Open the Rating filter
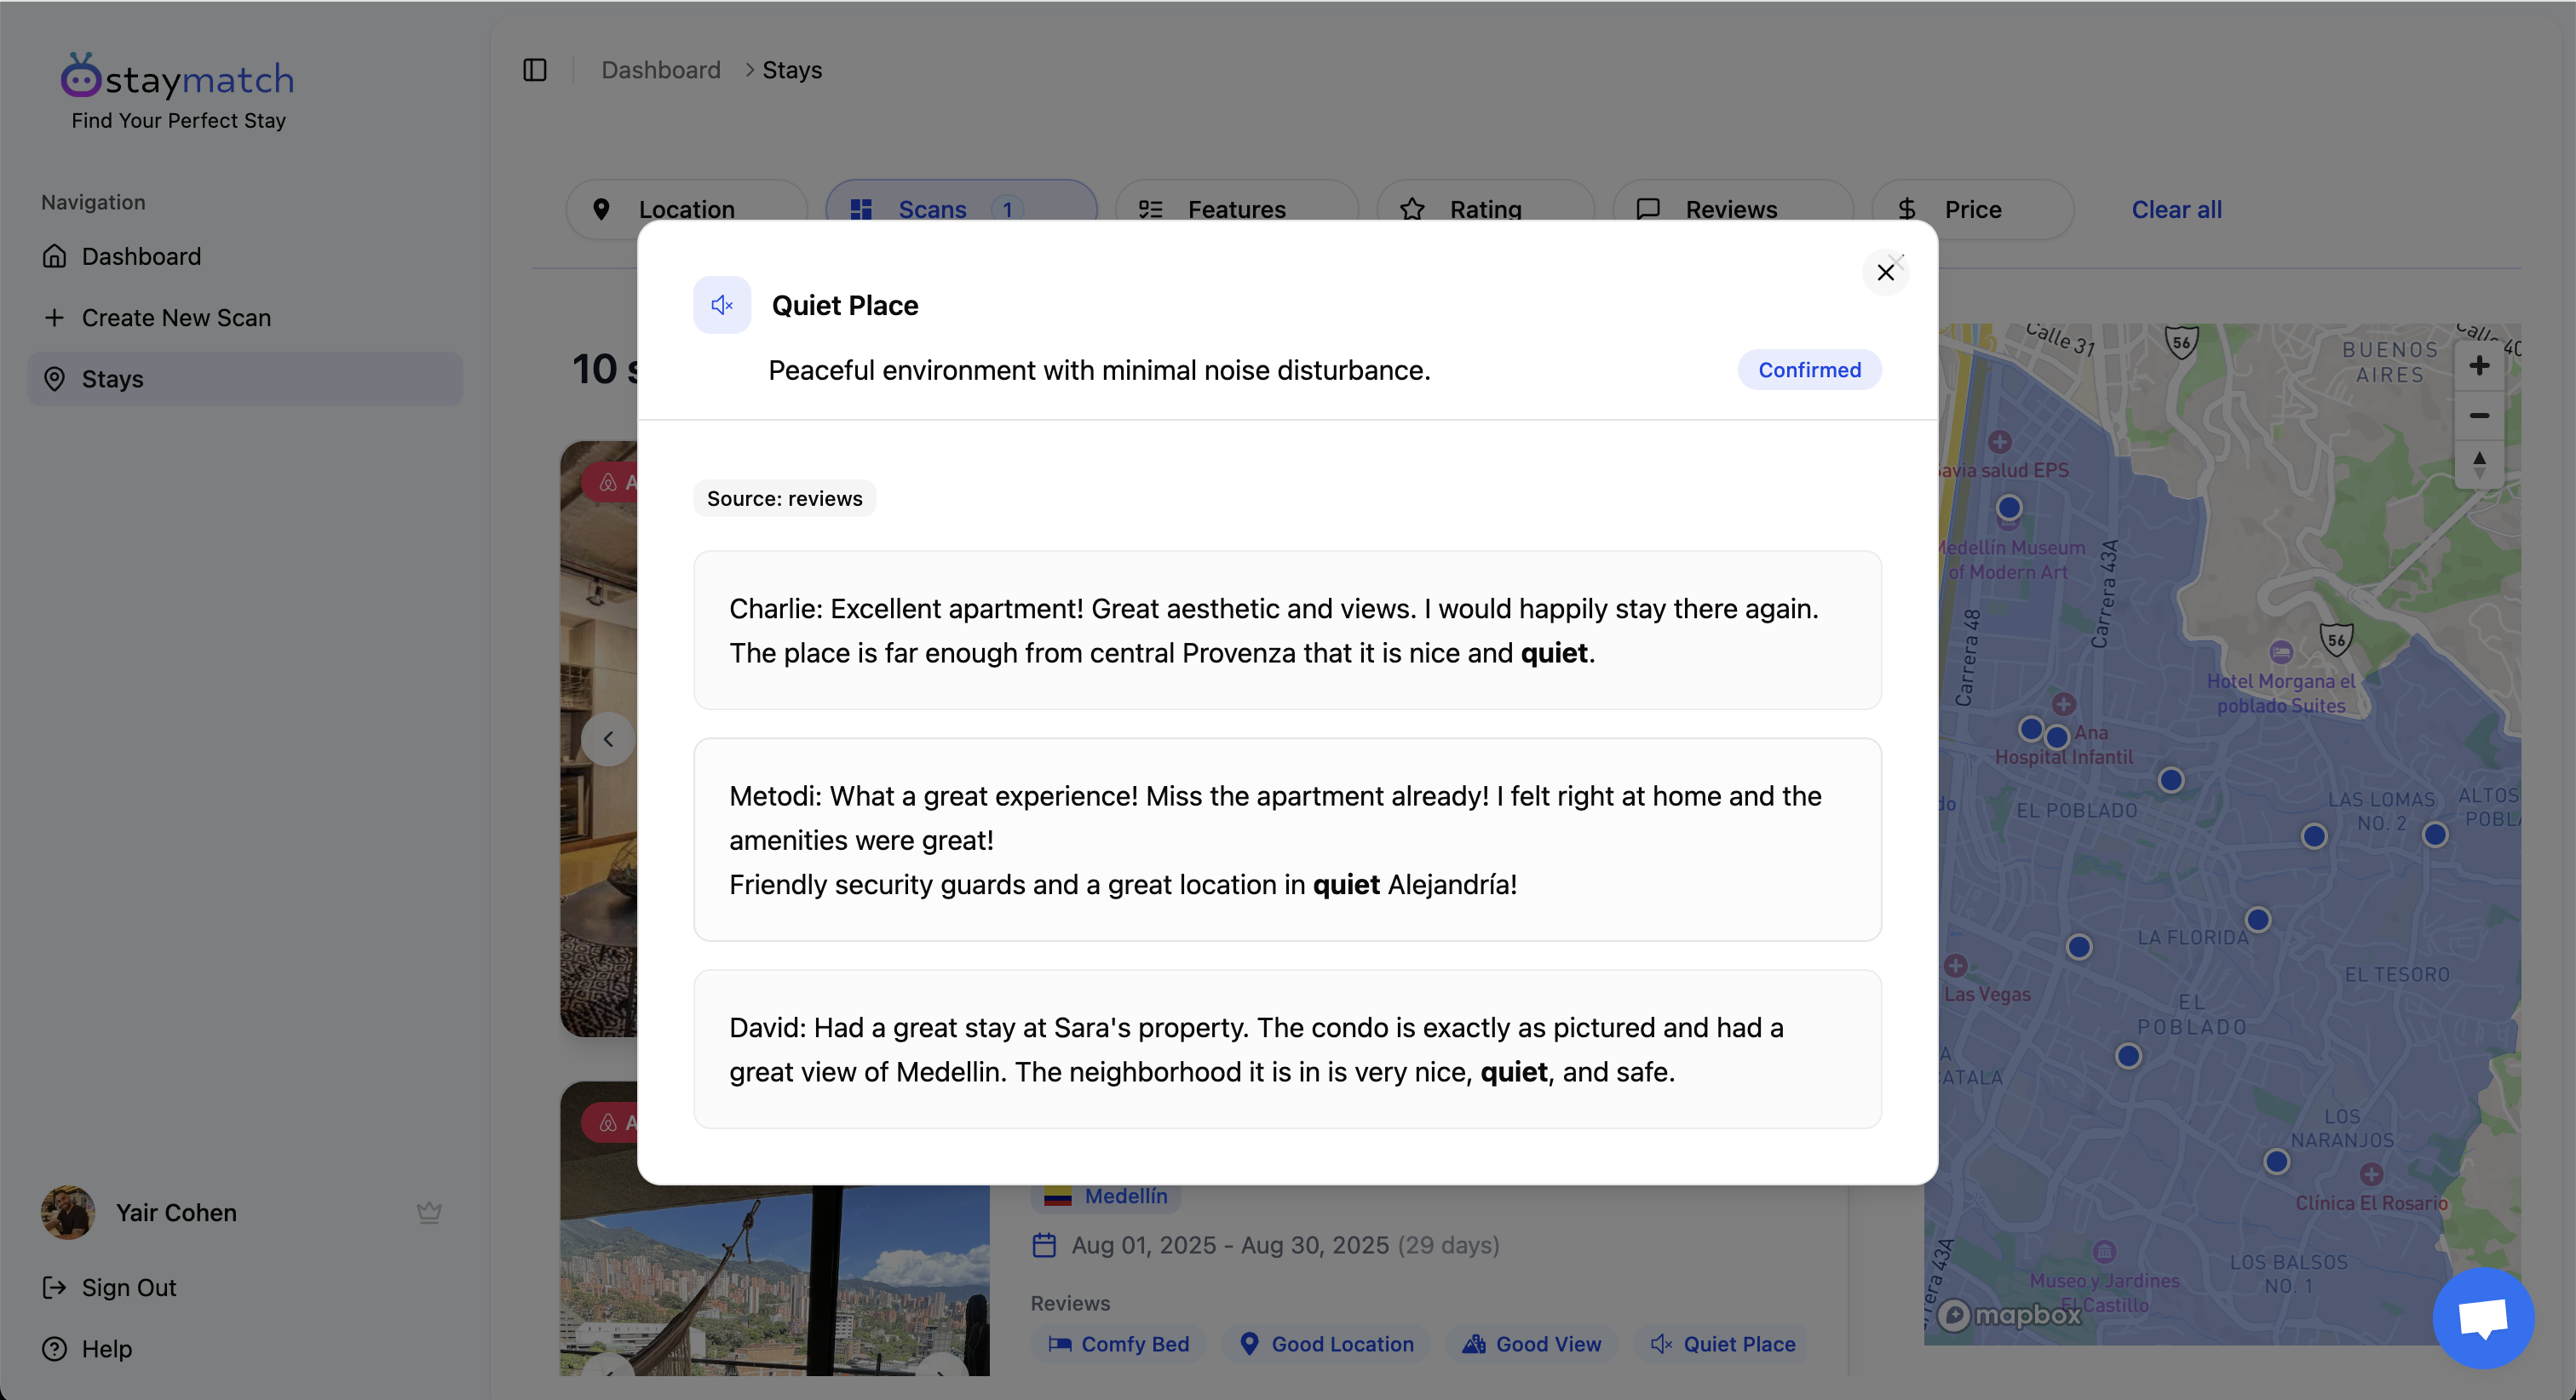Image resolution: width=2576 pixels, height=1400 pixels. tap(1485, 209)
